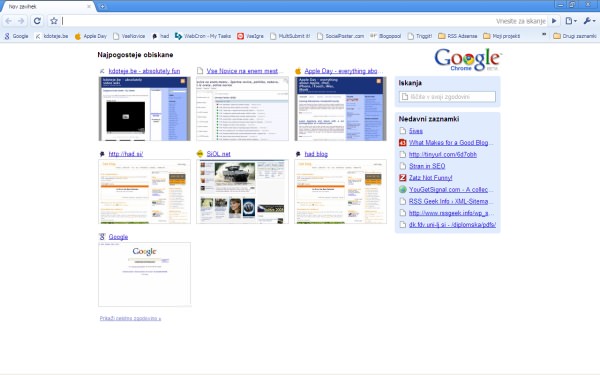
Task: Expand hidden bookmarks overflow chevron
Action: pos(544,35)
